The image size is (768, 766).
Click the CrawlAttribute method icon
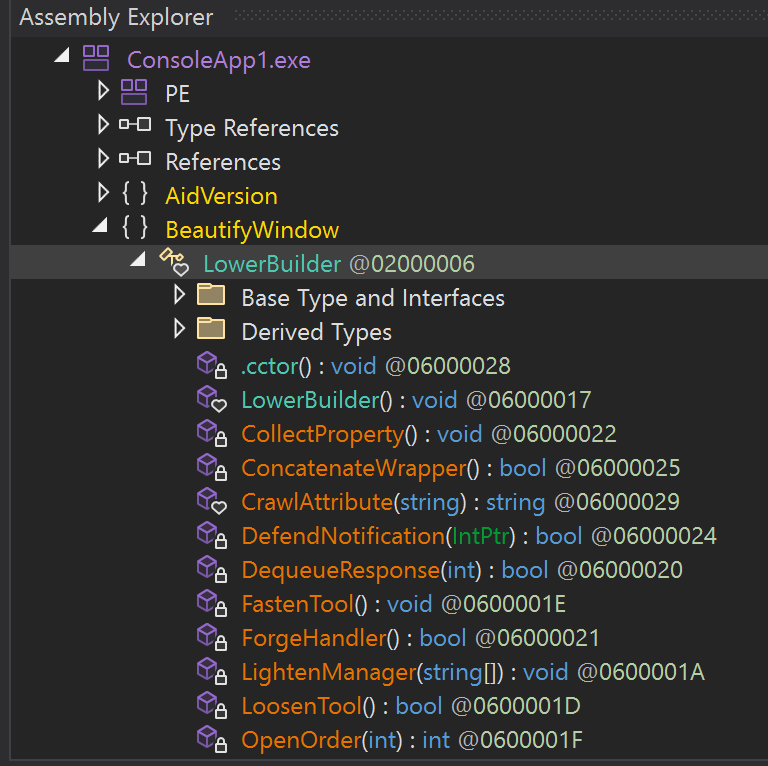click(x=211, y=502)
